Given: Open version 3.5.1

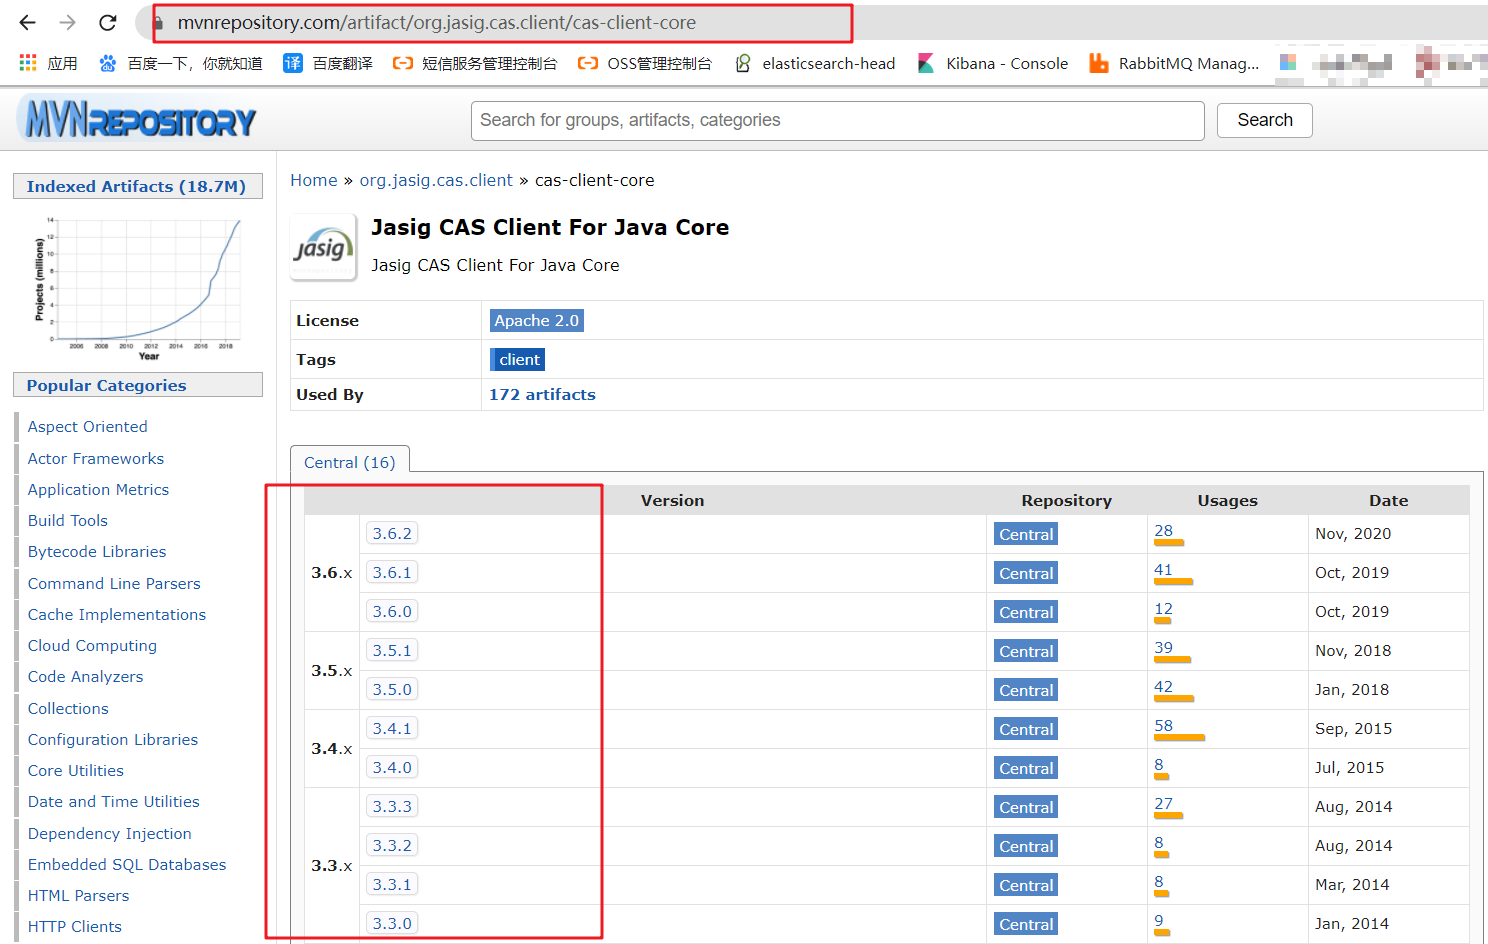Looking at the screenshot, I should 392,650.
